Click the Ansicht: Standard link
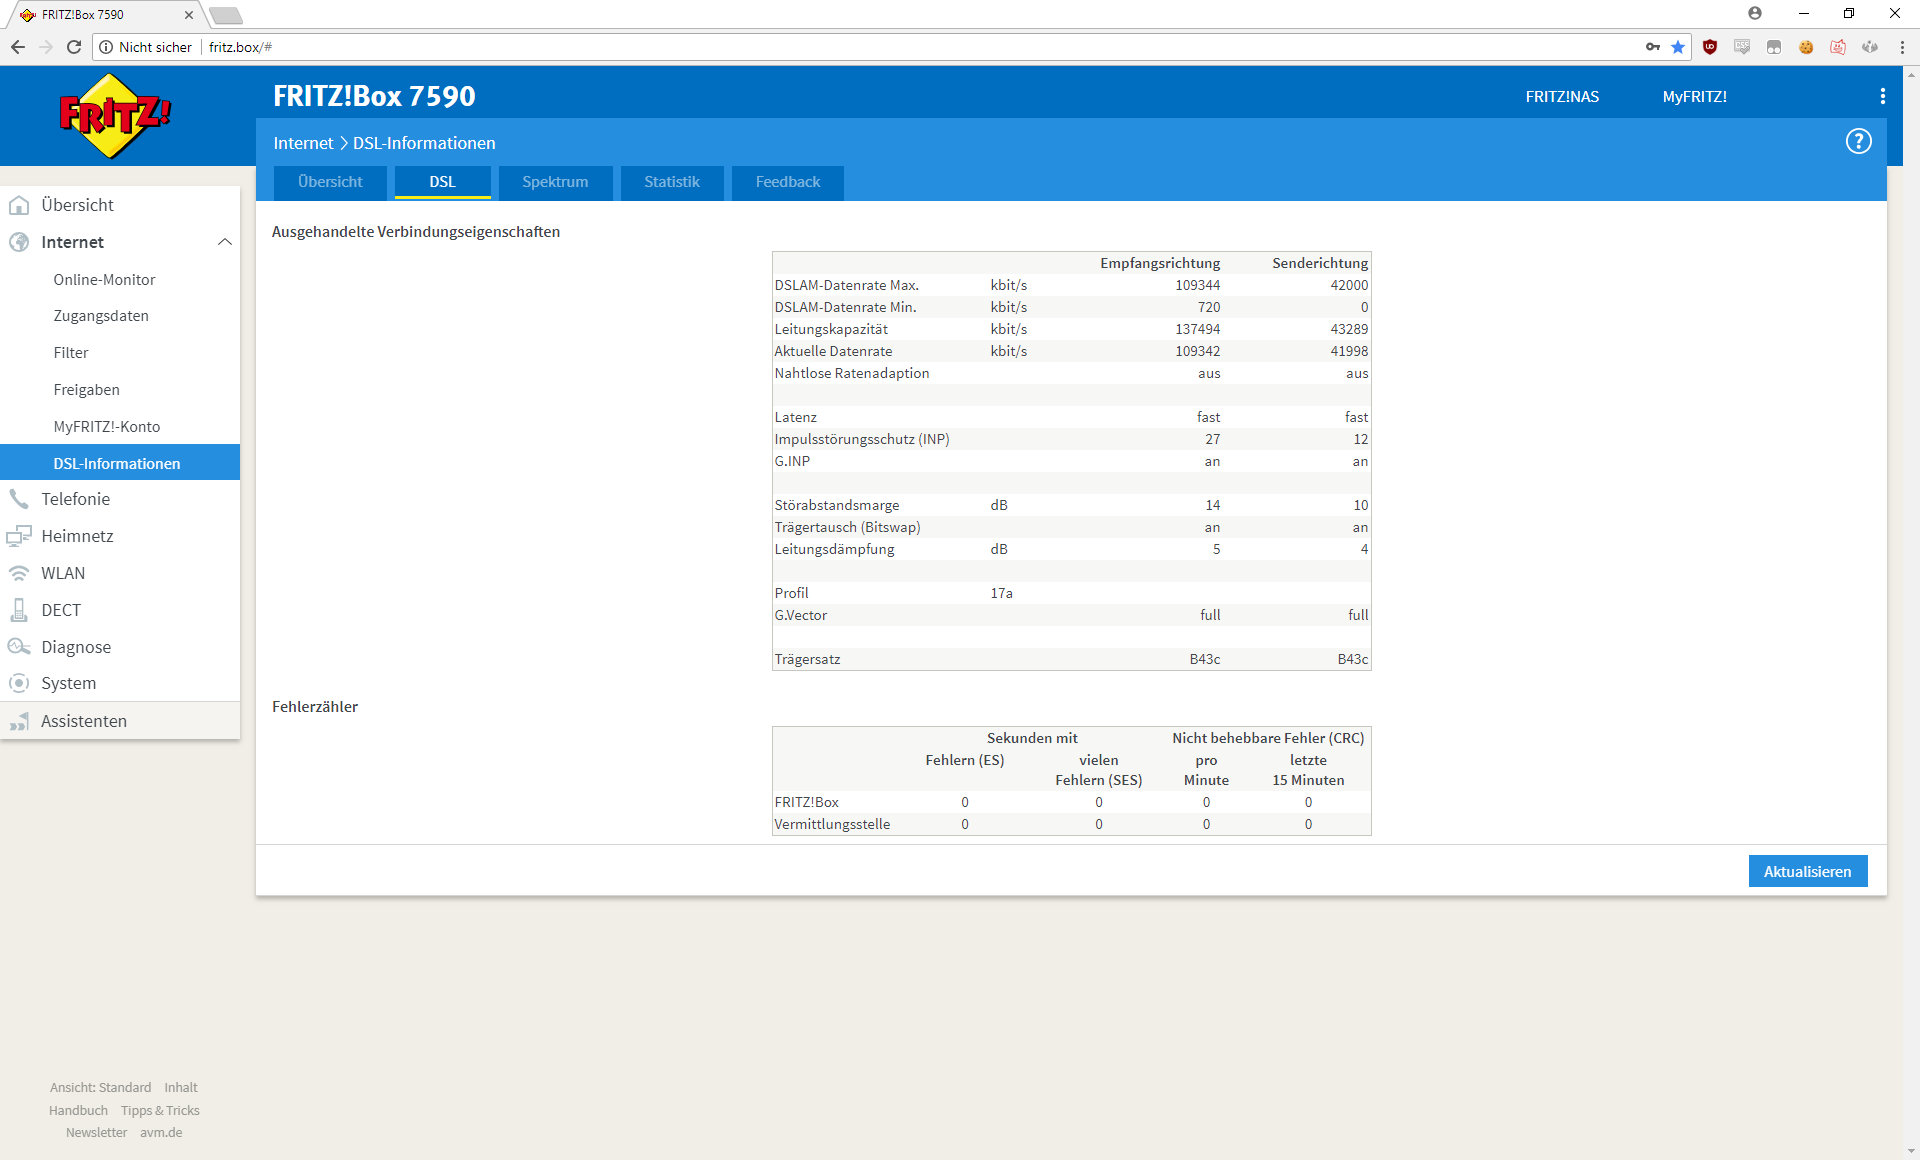 click(100, 1087)
